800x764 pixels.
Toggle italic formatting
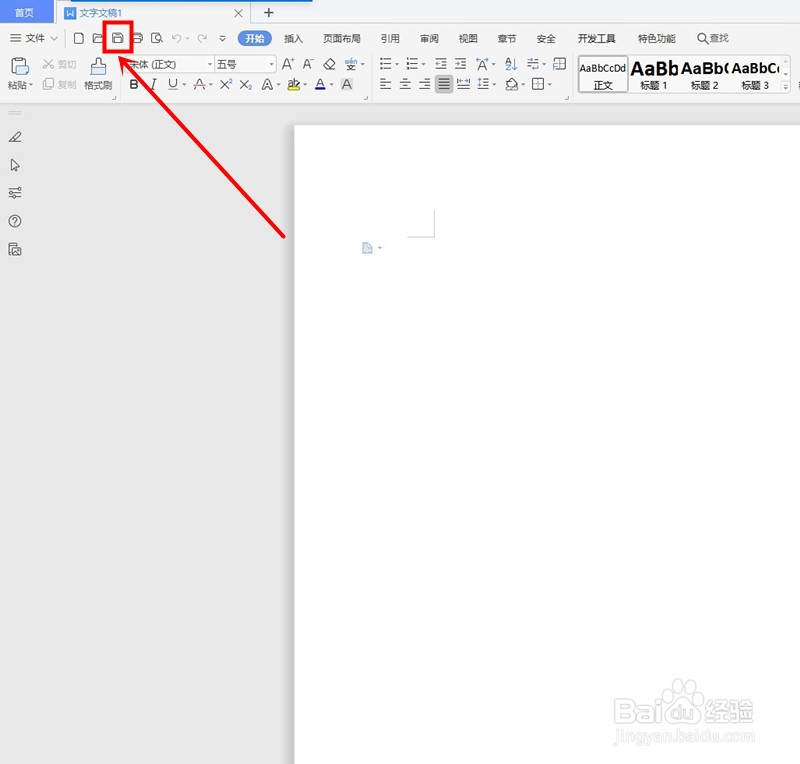coord(153,84)
